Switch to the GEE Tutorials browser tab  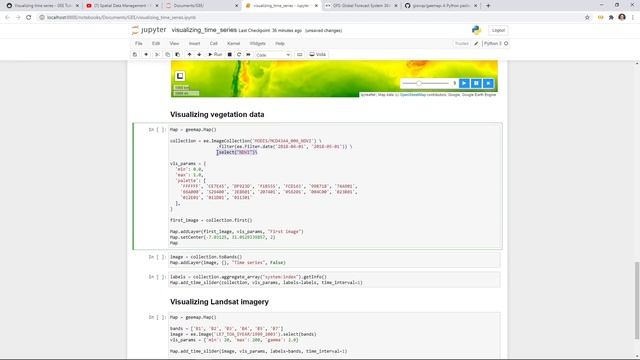pos(41,6)
